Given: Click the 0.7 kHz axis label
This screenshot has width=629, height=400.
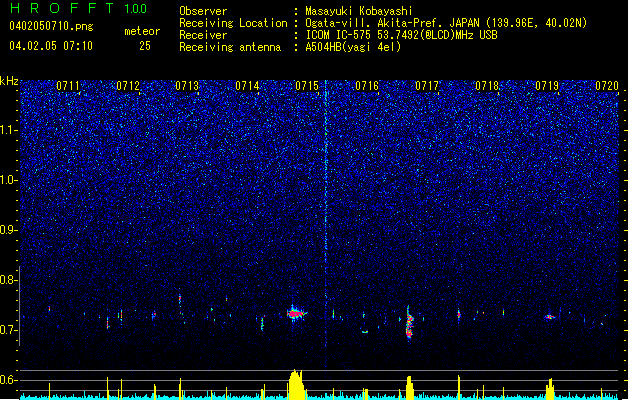Looking at the screenshot, I should (9, 330).
